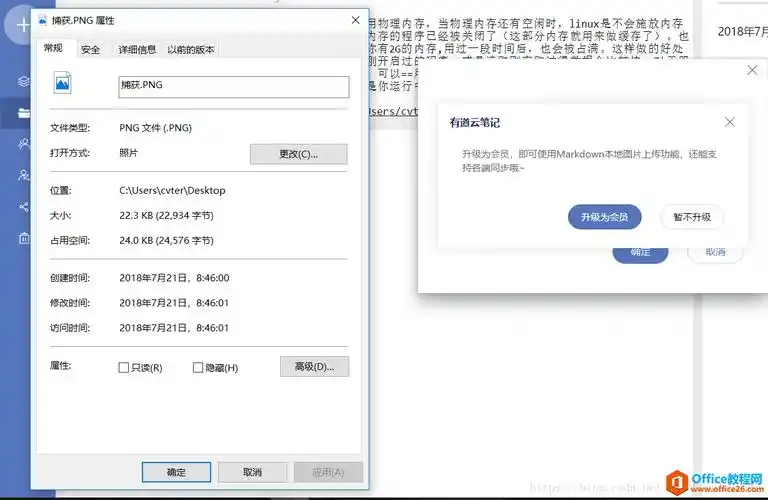Open 高级(D)... advanced attributes
The image size is (768, 500).
(x=314, y=367)
